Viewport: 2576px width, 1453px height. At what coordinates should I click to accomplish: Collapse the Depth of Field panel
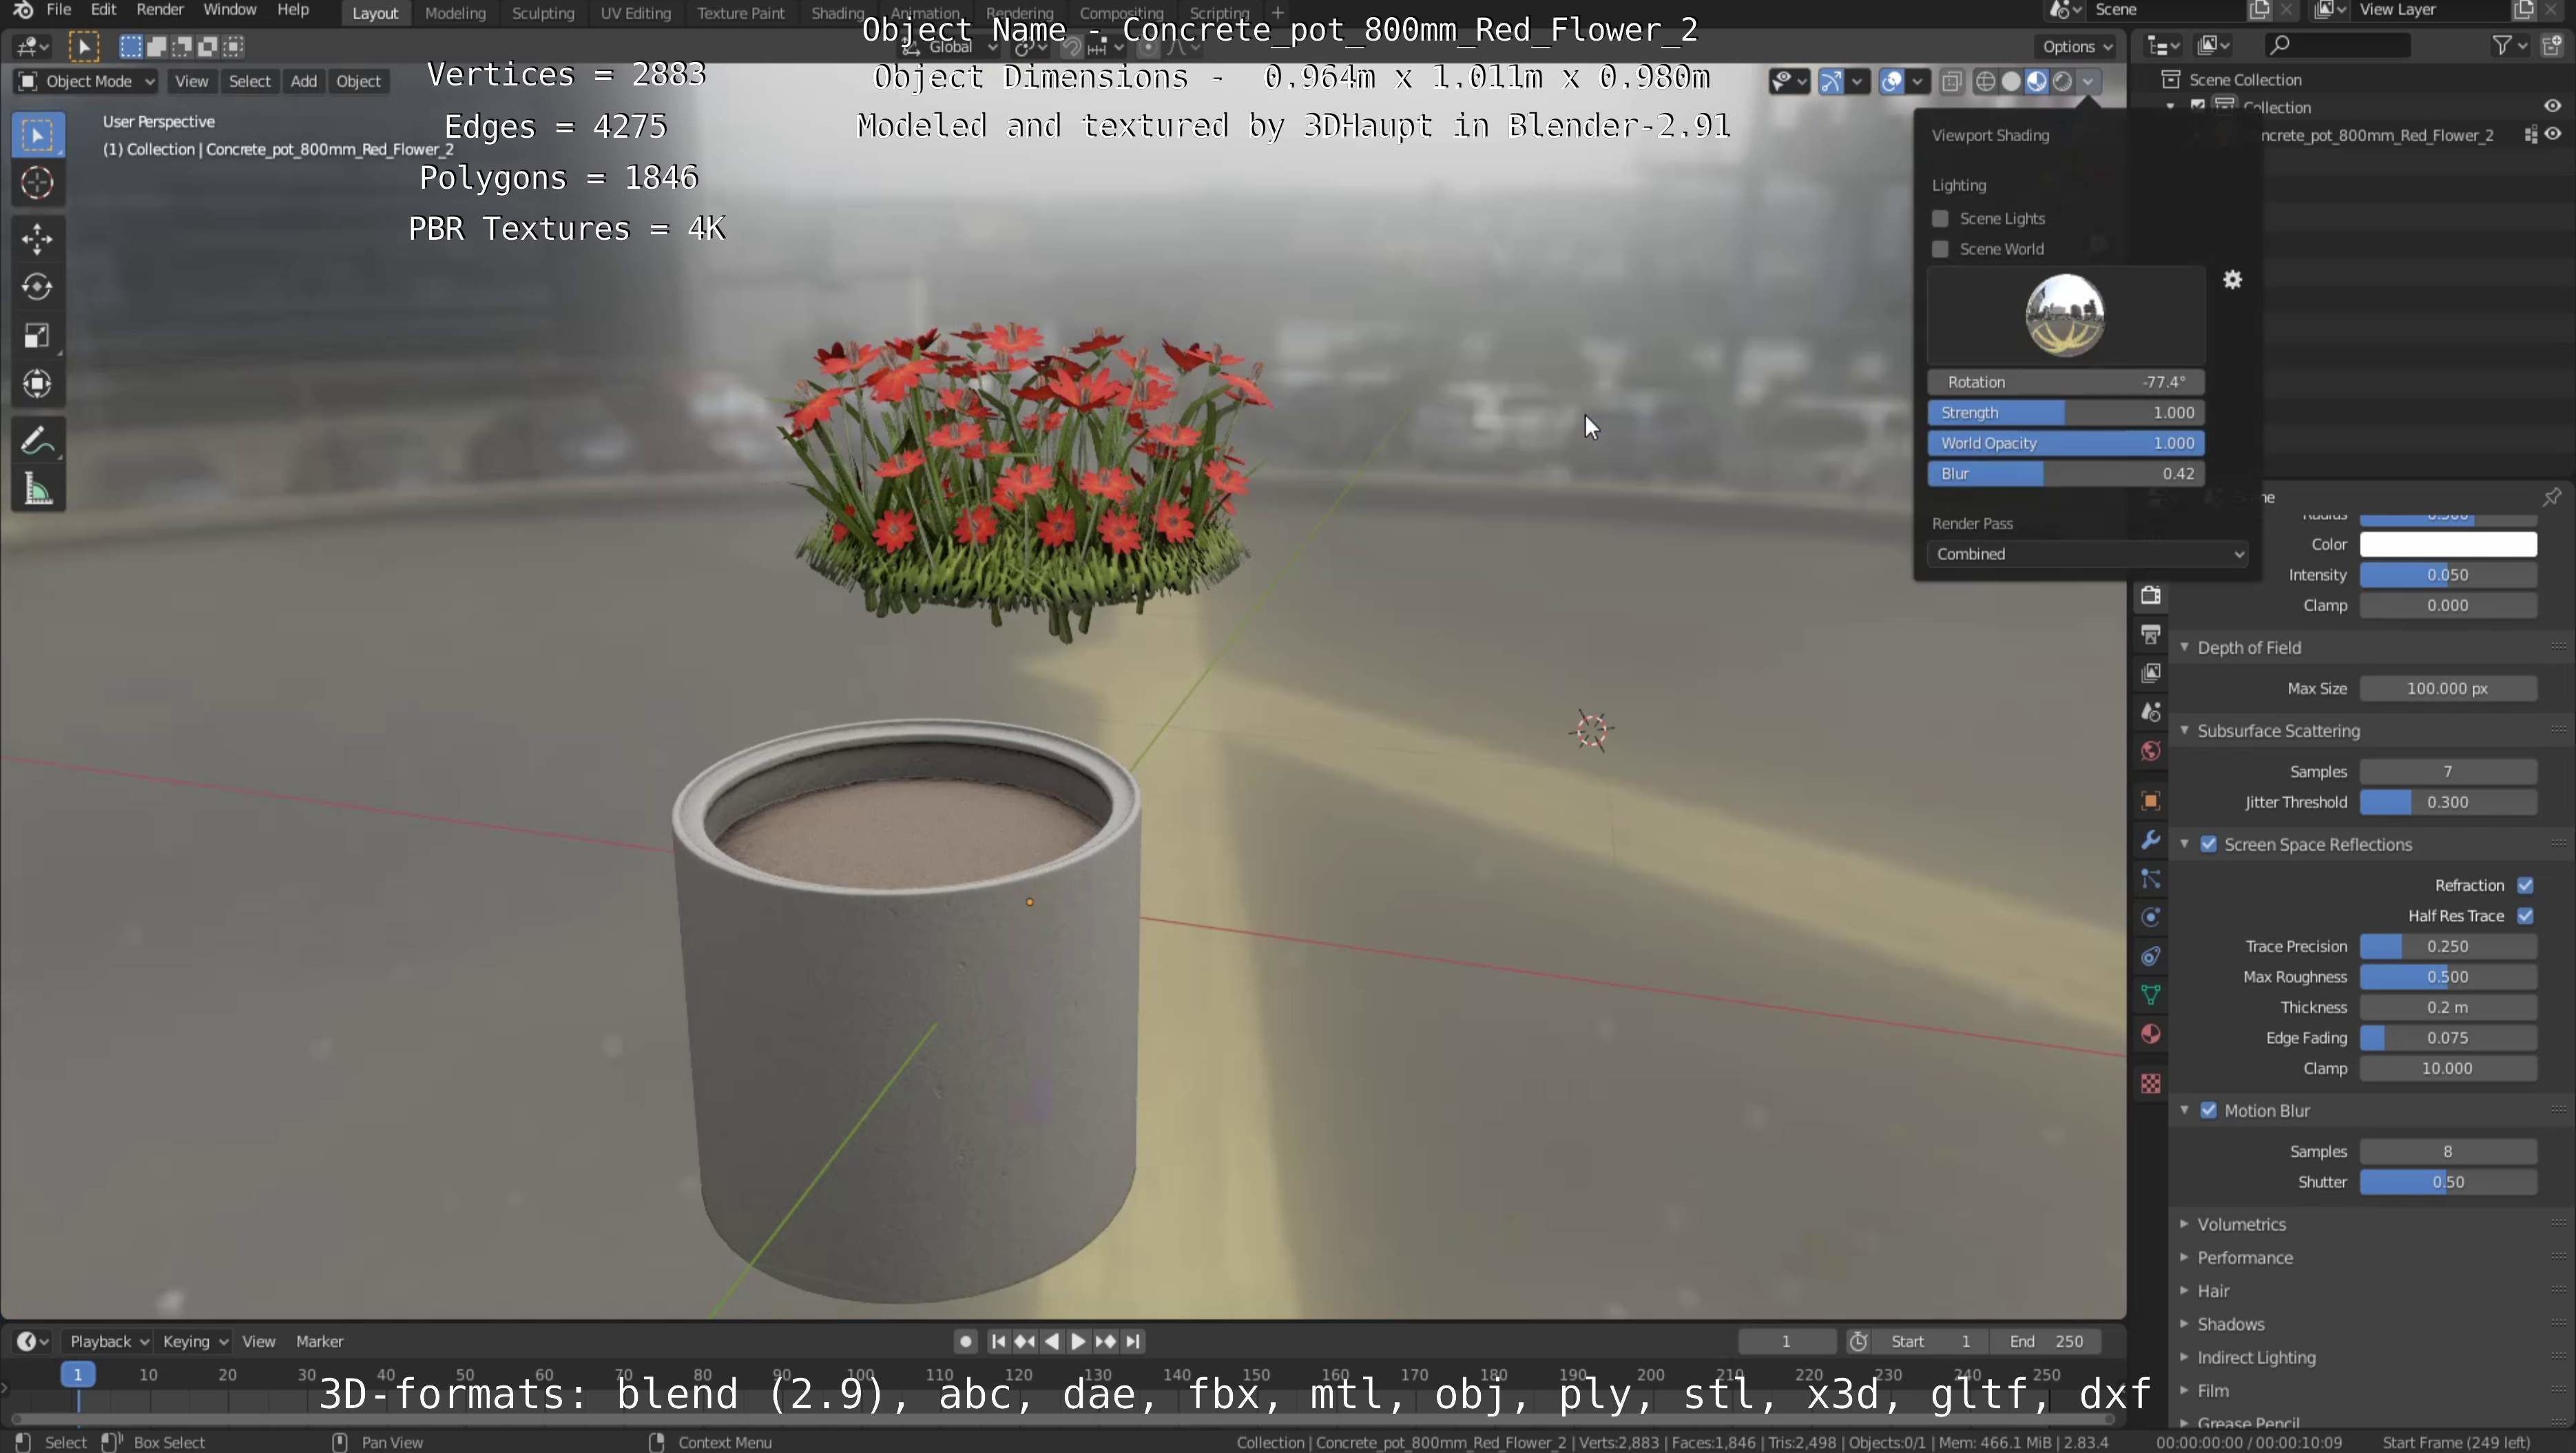(2248, 647)
